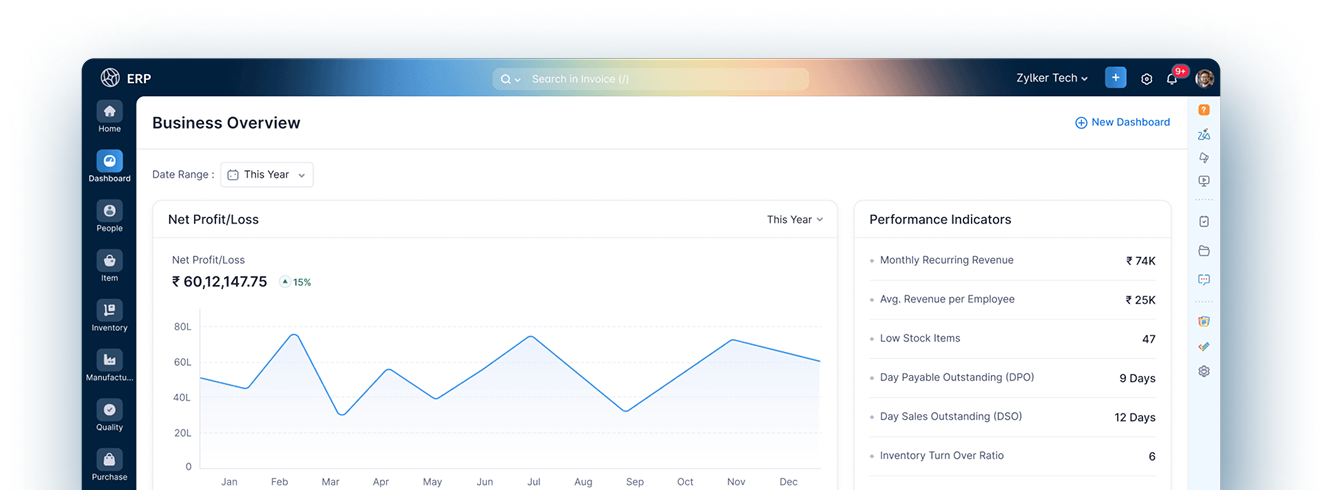
Task: Click Inventory Turn Over Ratio row
Action: (1012, 456)
